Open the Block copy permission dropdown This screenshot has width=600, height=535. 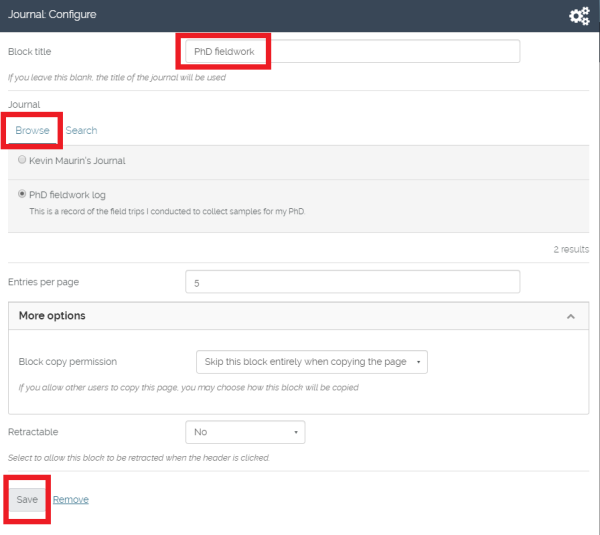click(x=311, y=362)
